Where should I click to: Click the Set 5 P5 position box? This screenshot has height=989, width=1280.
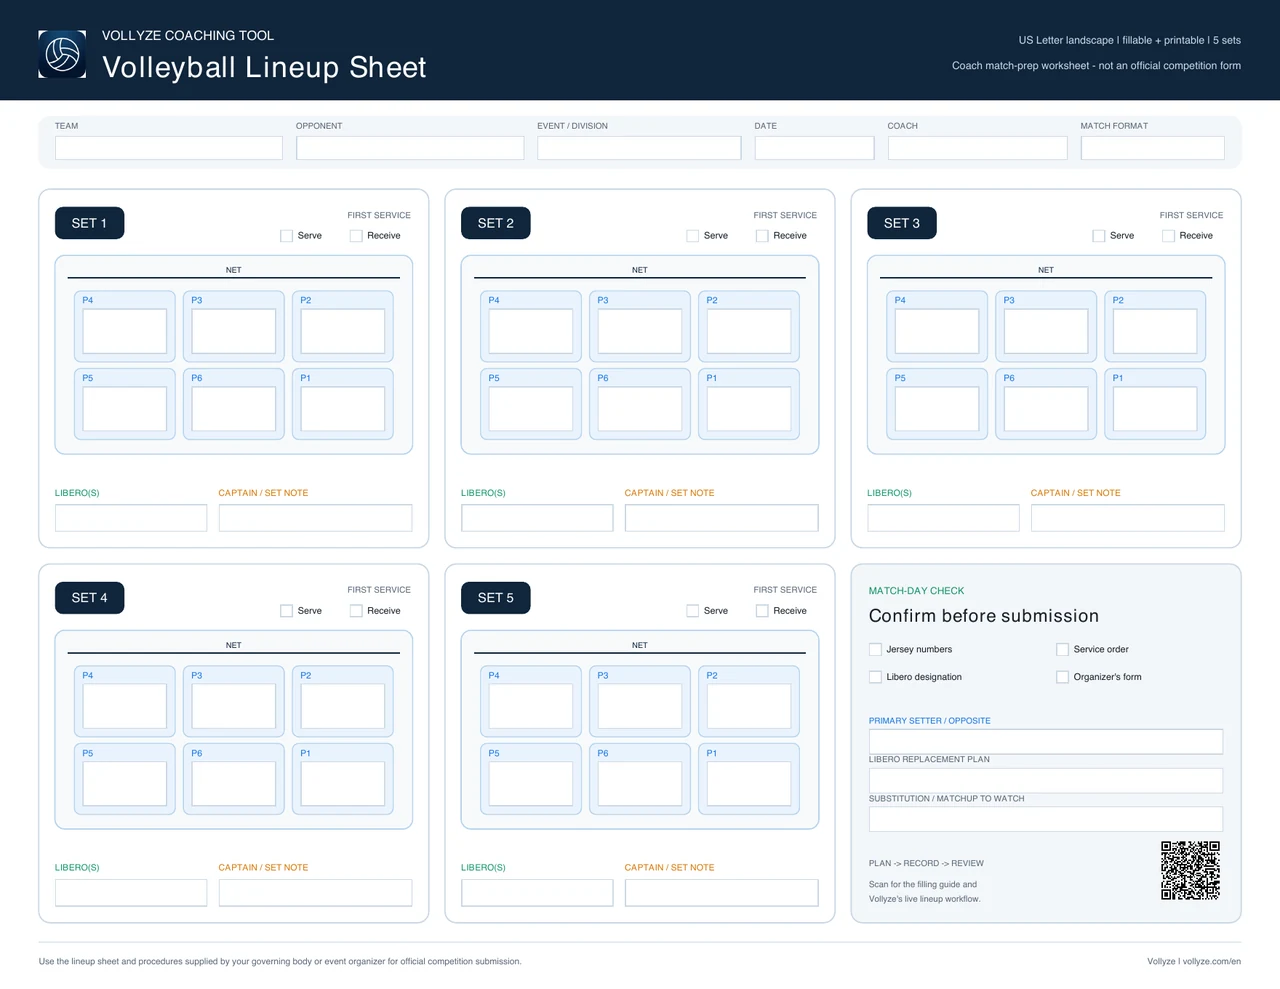click(x=531, y=784)
